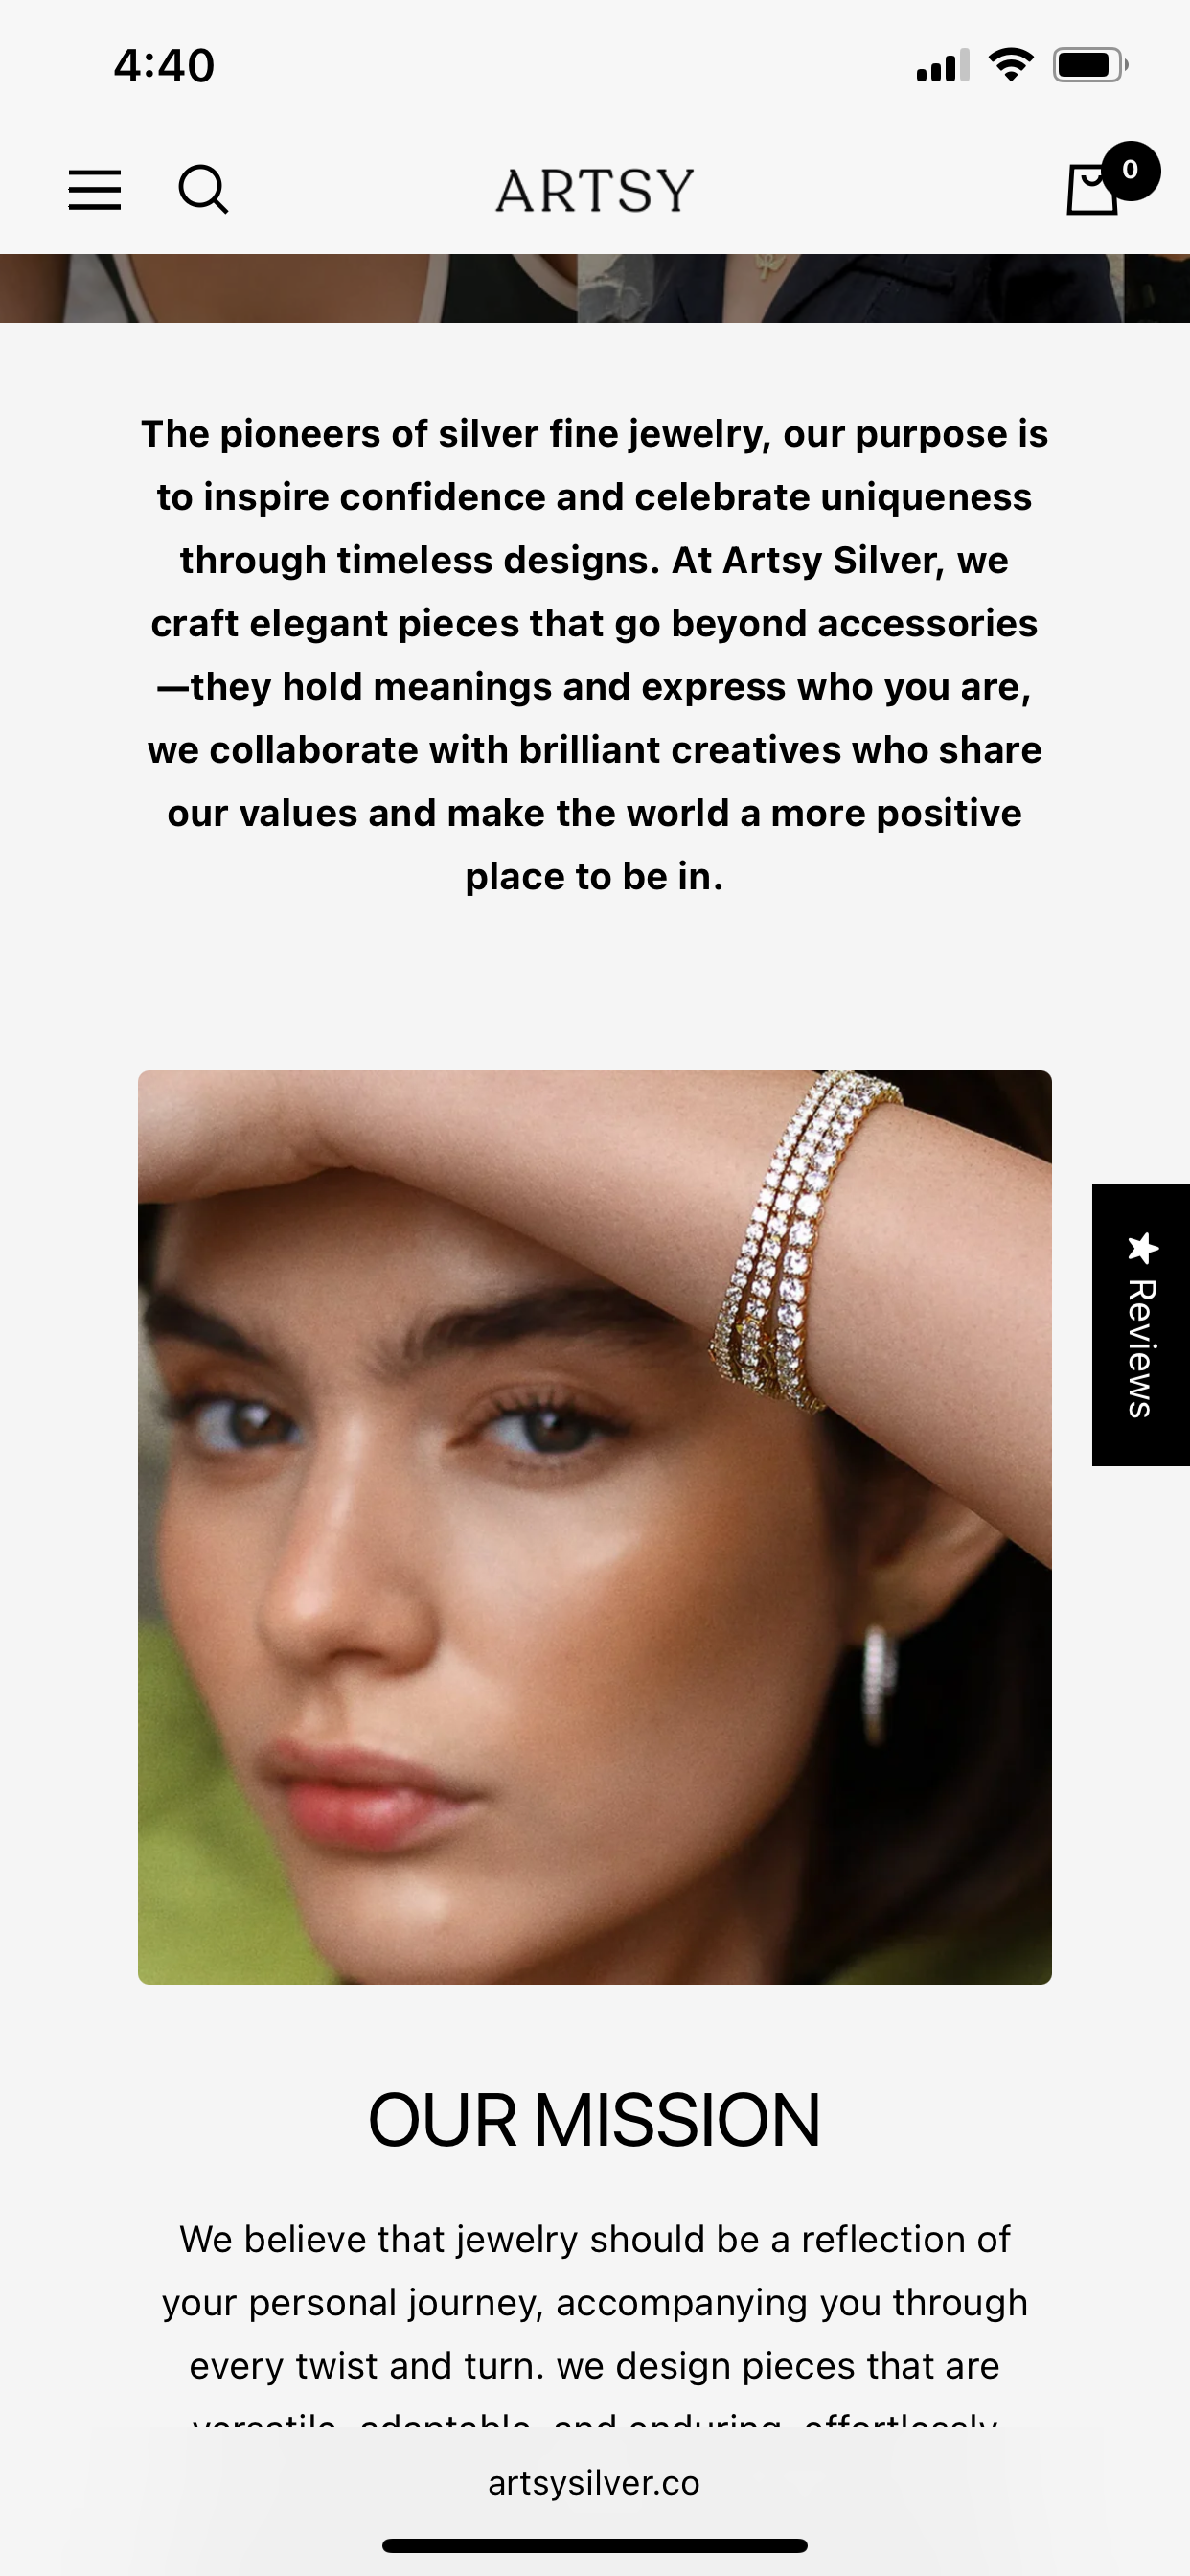Image resolution: width=1190 pixels, height=2576 pixels.
Task: Tap the cropped banner image below the header
Action: pyautogui.click(x=595, y=288)
